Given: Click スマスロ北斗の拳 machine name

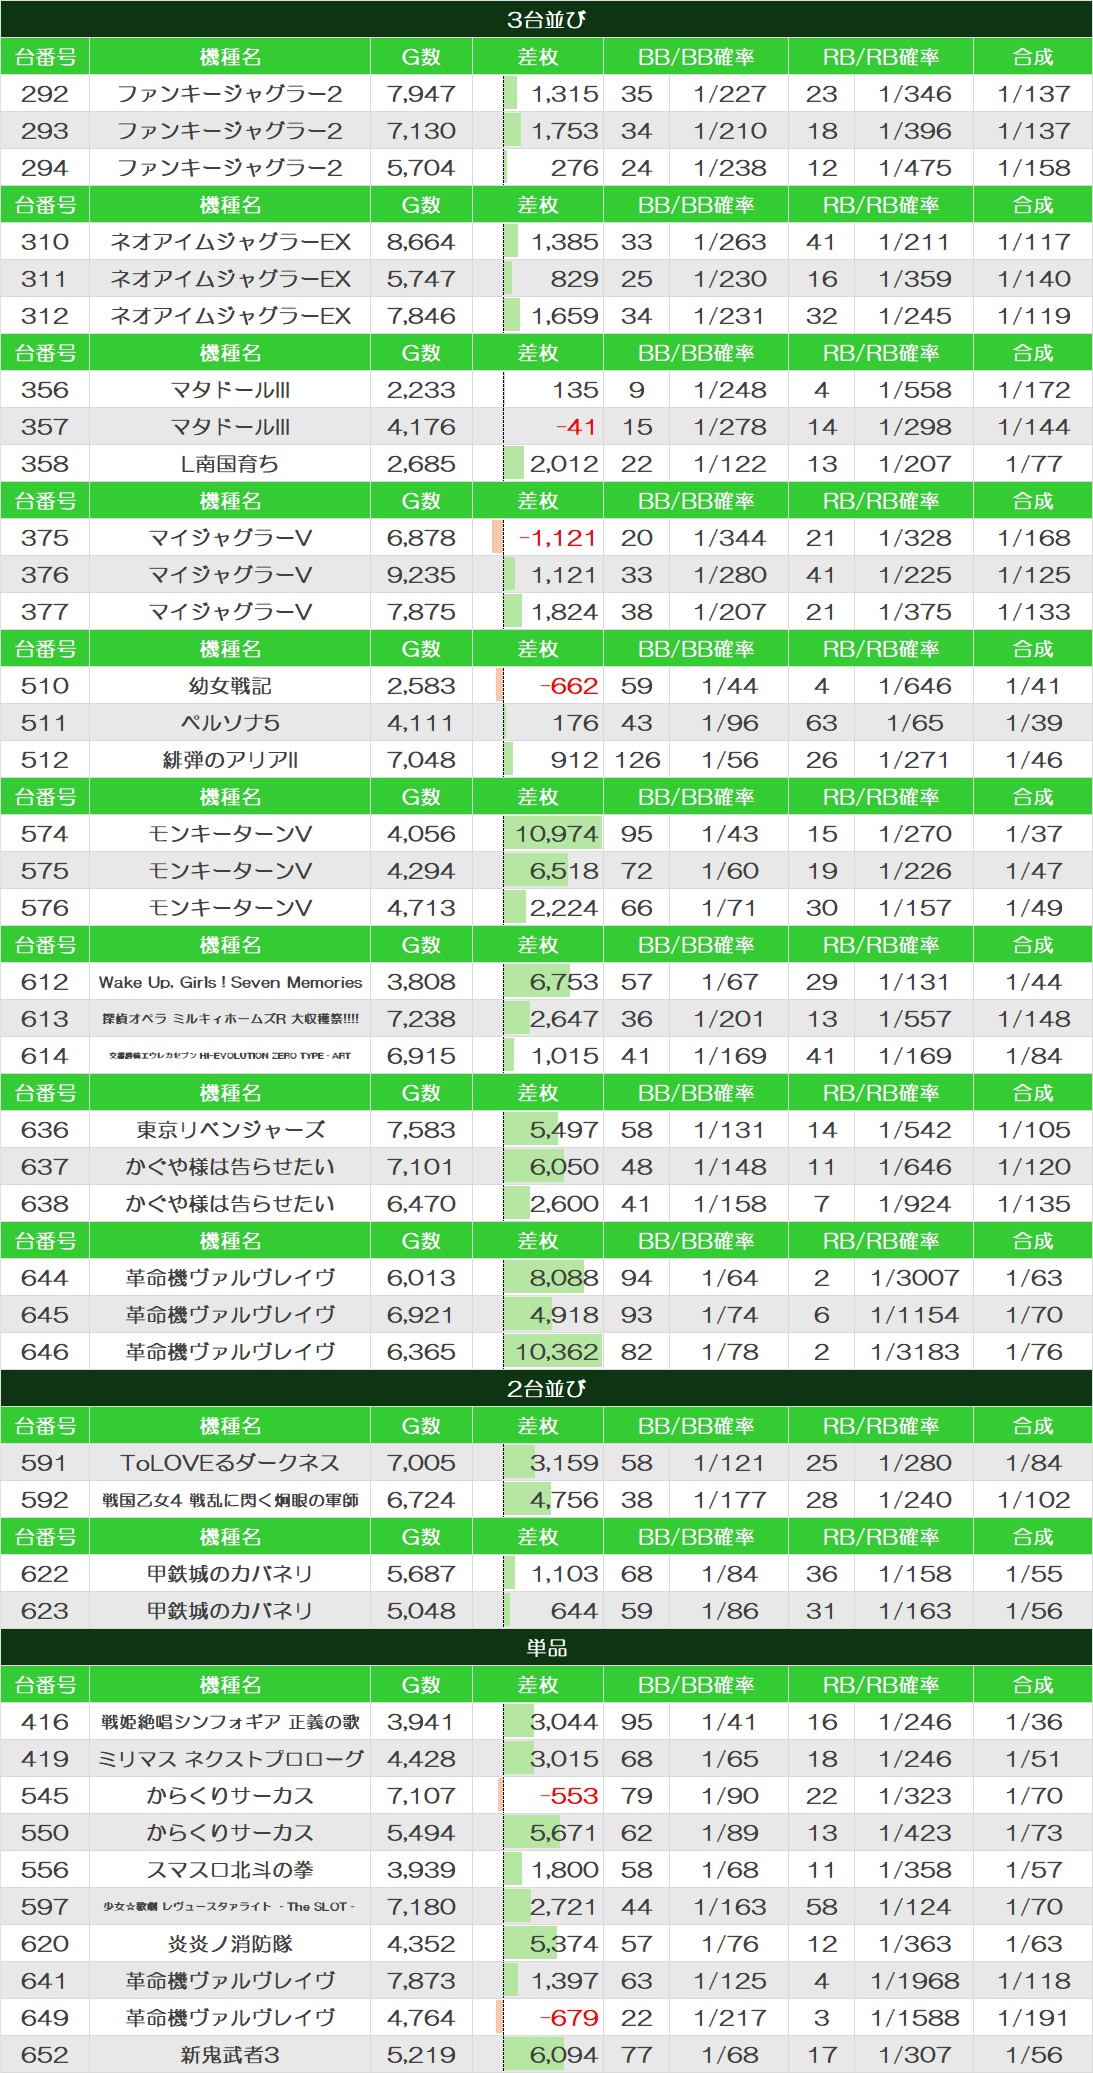Looking at the screenshot, I should click(x=230, y=1870).
